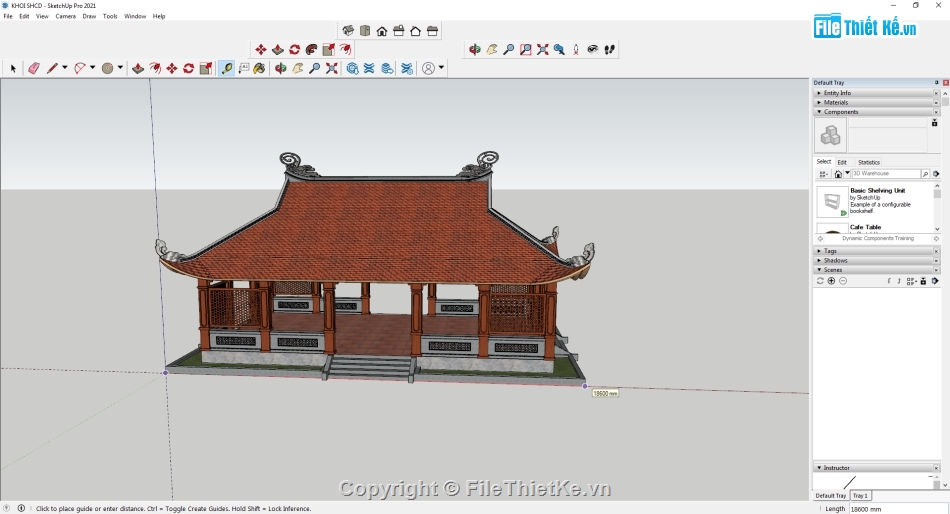Open the arc tools dropdown arrow
950x514 pixels.
coord(92,67)
